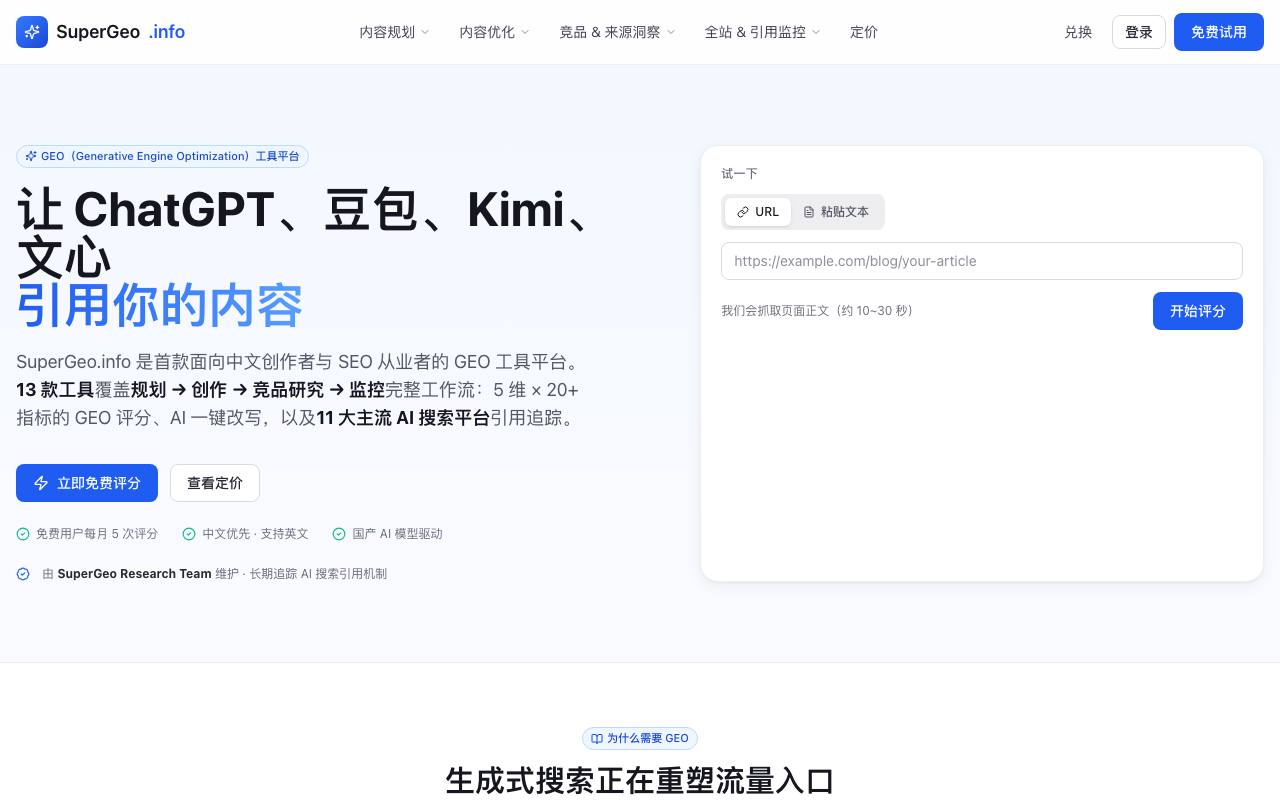Screen dimensions: 1280x800
Task: Click the 13 款工具 bold text
Action: click(x=55, y=390)
